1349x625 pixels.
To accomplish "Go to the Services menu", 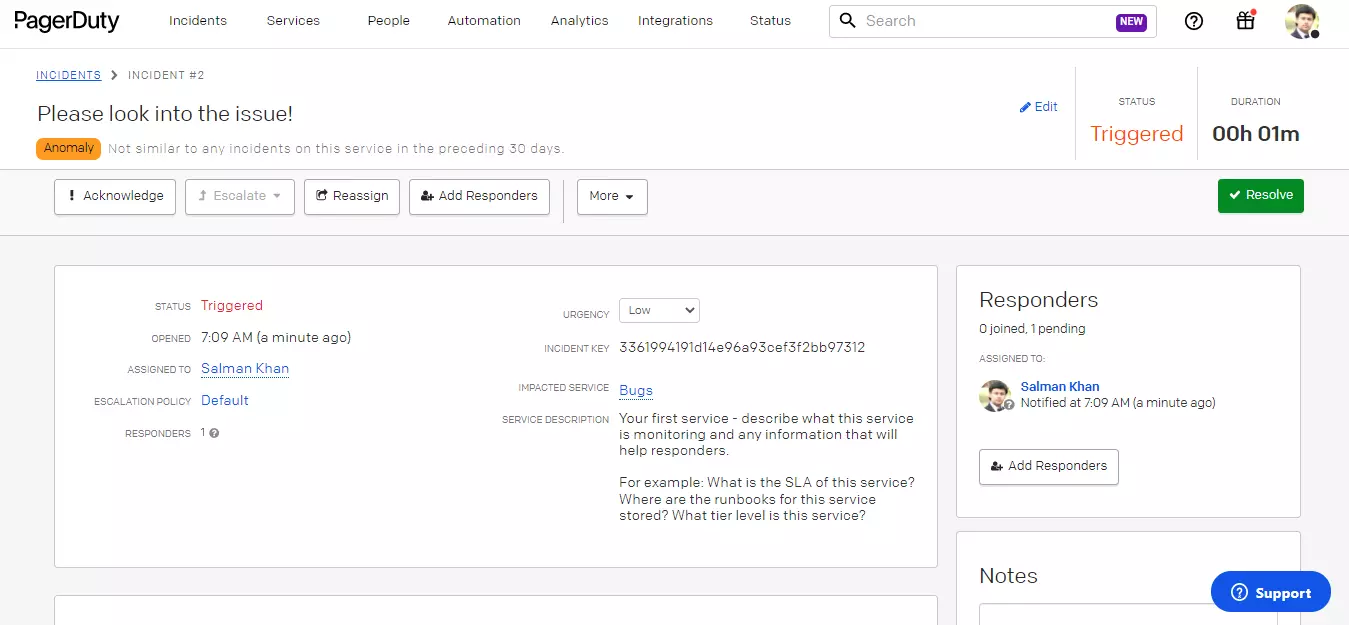I will point(293,21).
